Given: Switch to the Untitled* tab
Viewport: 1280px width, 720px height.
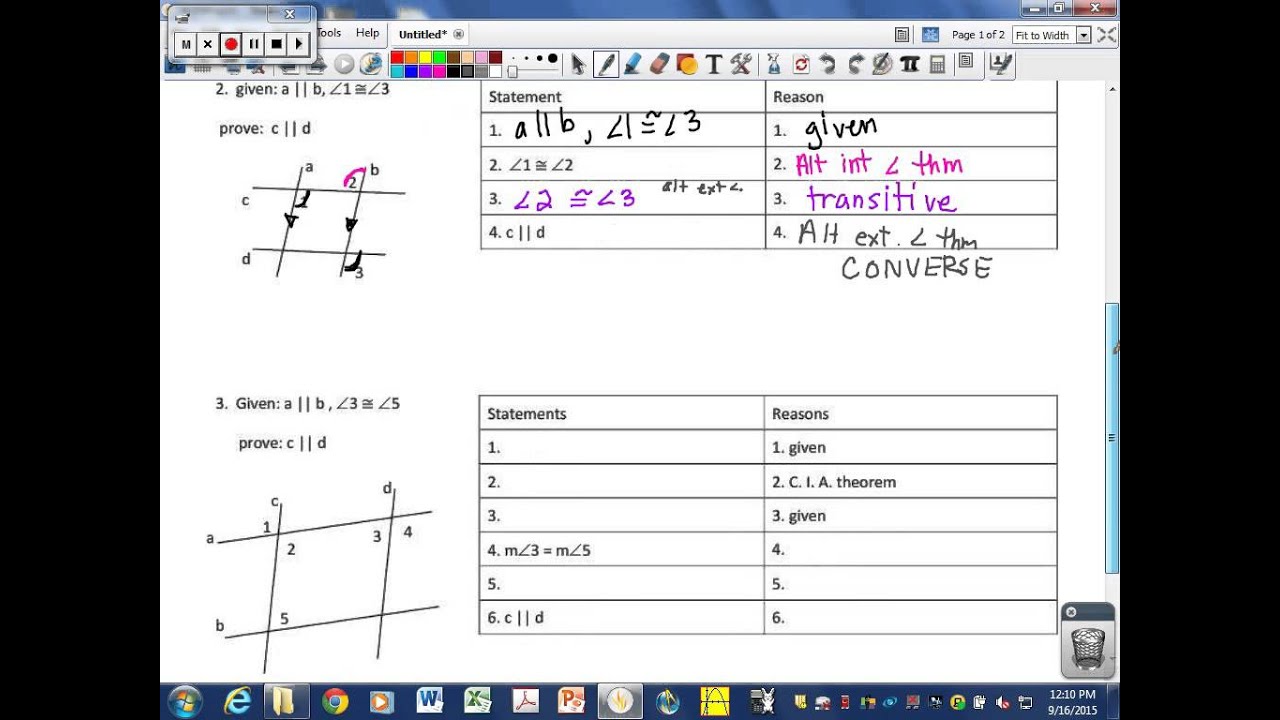Looking at the screenshot, I should point(423,35).
